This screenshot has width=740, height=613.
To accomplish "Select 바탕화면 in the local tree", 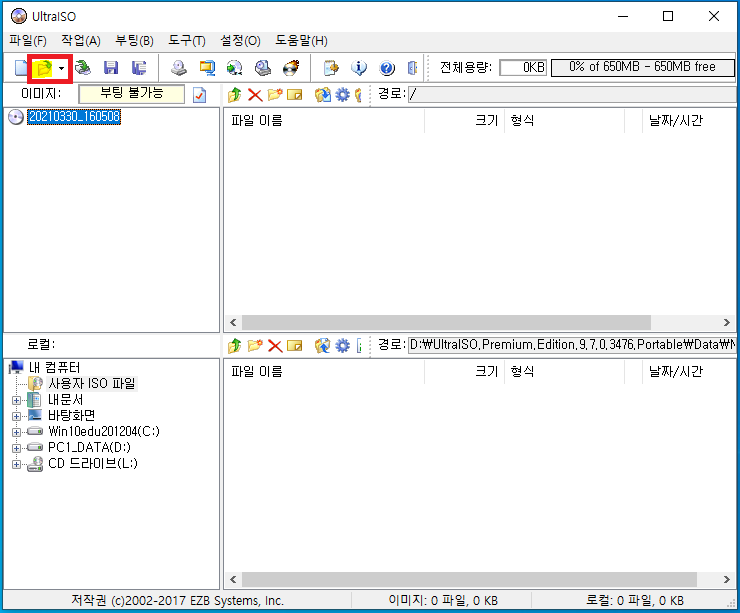I will click(x=72, y=416).
